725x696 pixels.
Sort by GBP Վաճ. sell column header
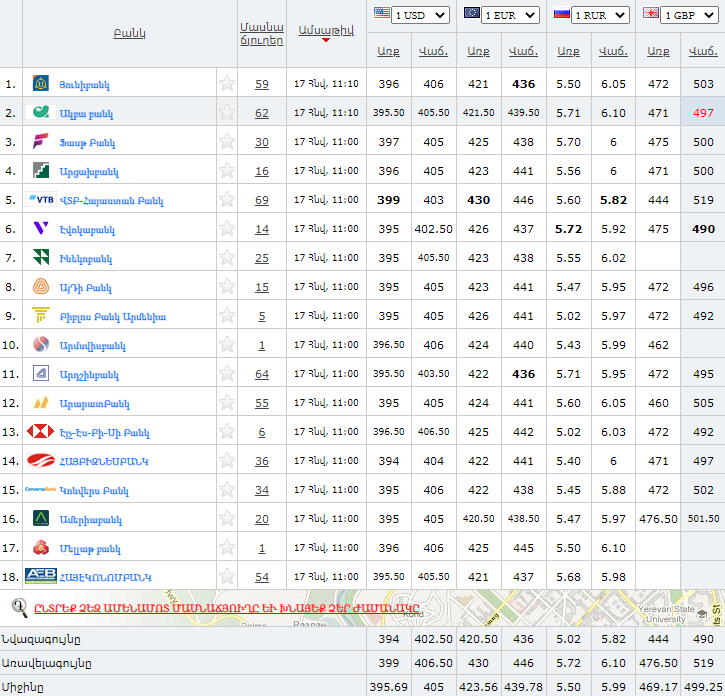[703, 51]
